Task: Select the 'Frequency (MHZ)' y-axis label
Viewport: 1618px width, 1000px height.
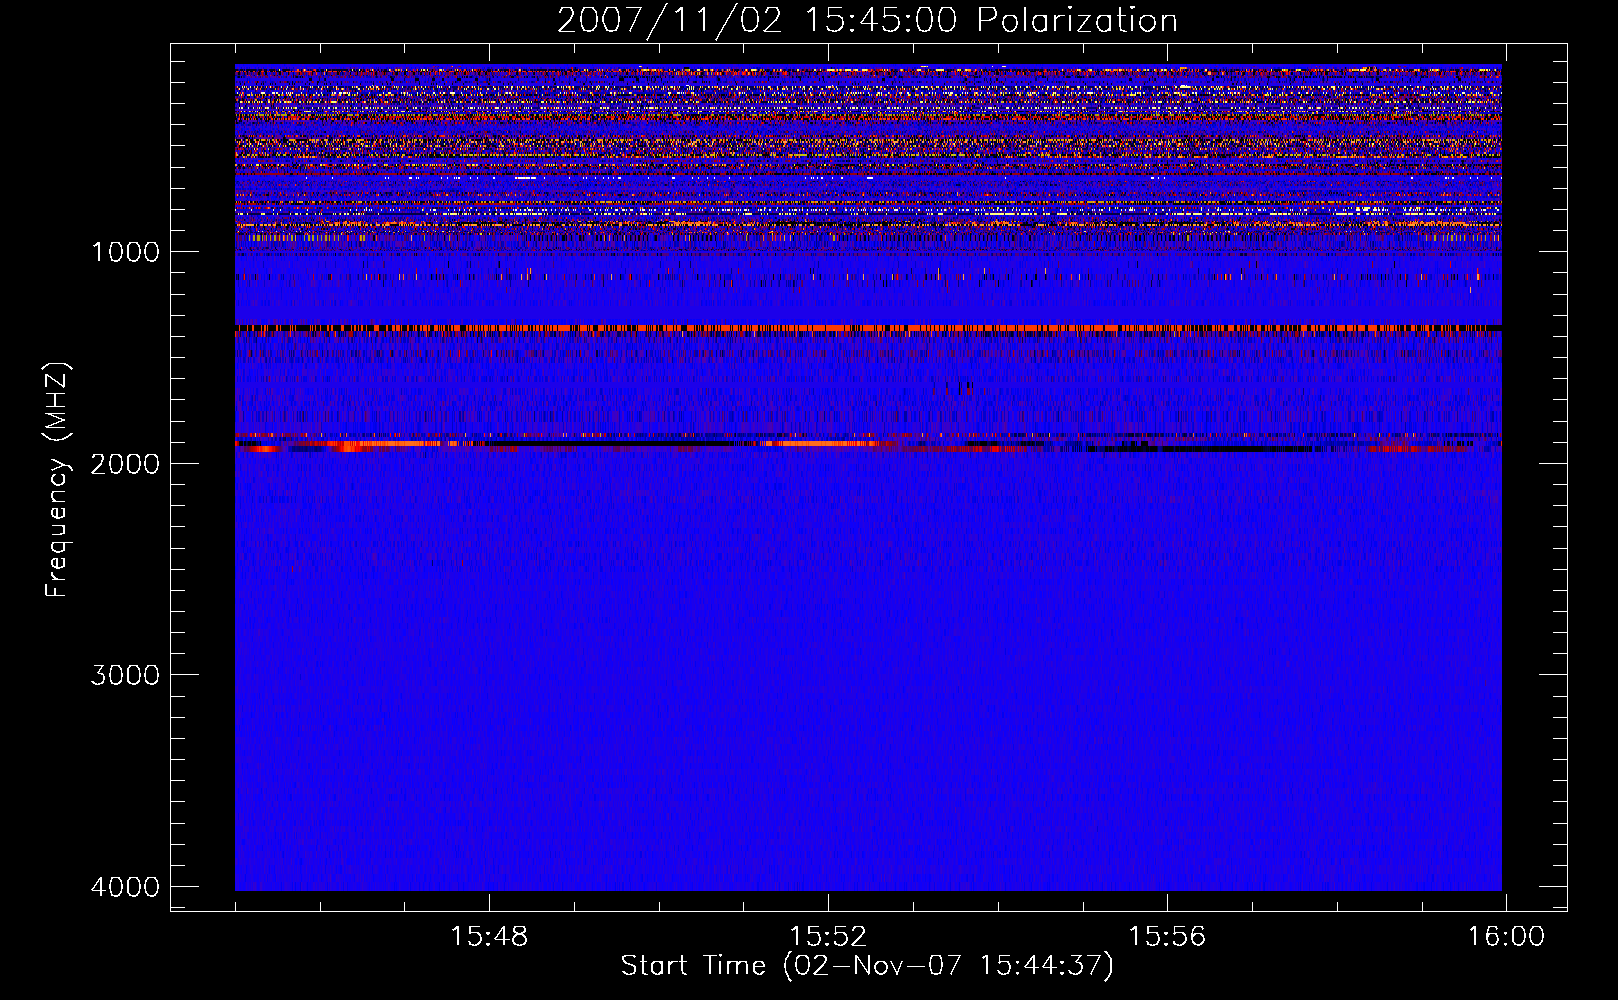Action: click(x=57, y=480)
